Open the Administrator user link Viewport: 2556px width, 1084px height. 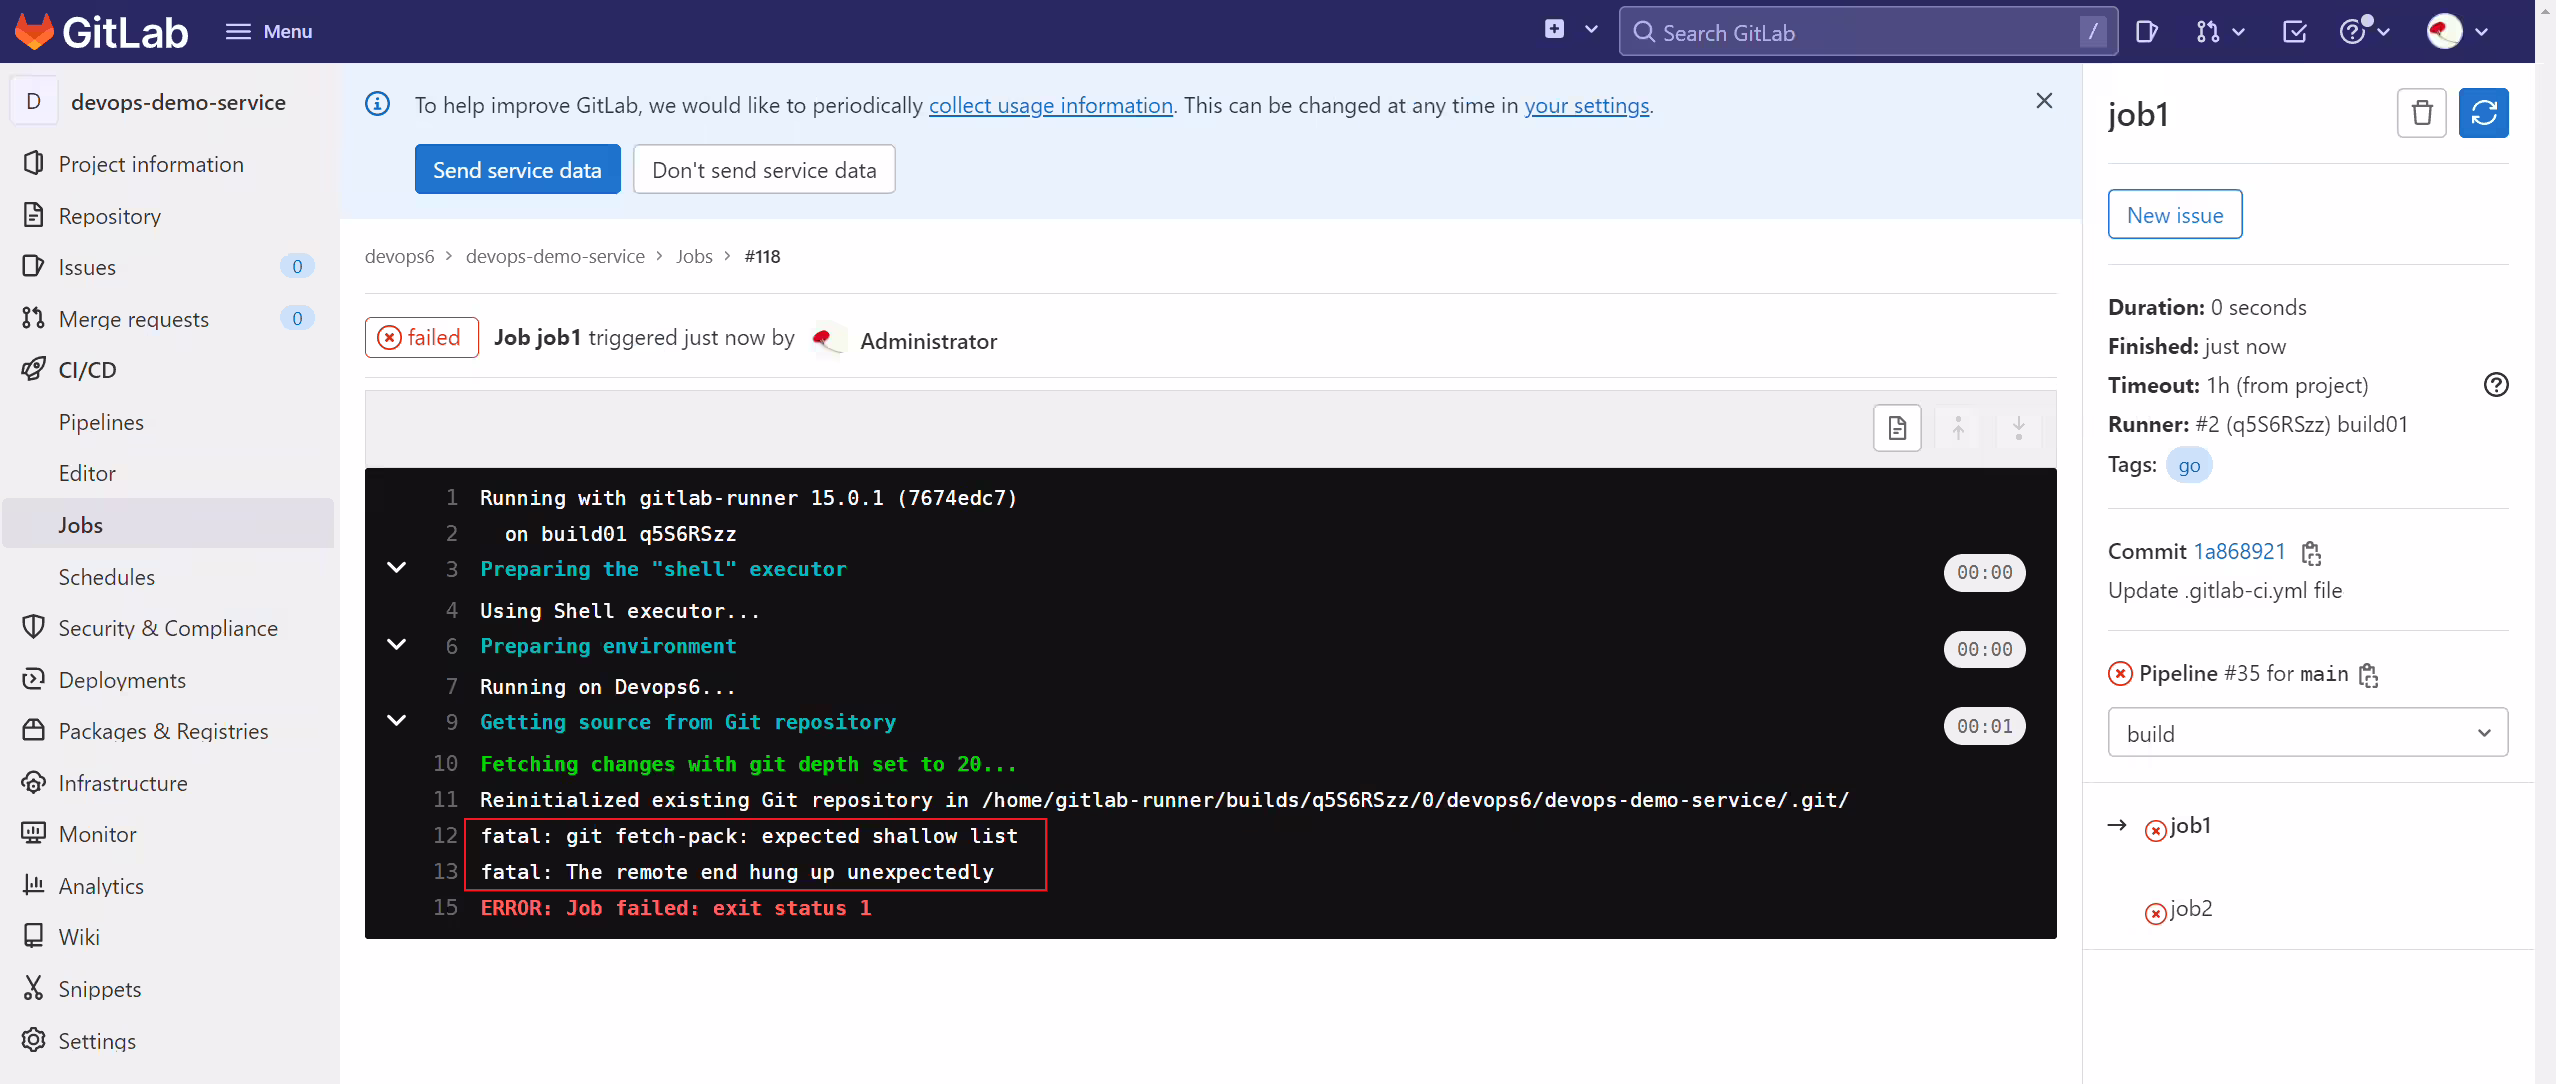tap(928, 341)
